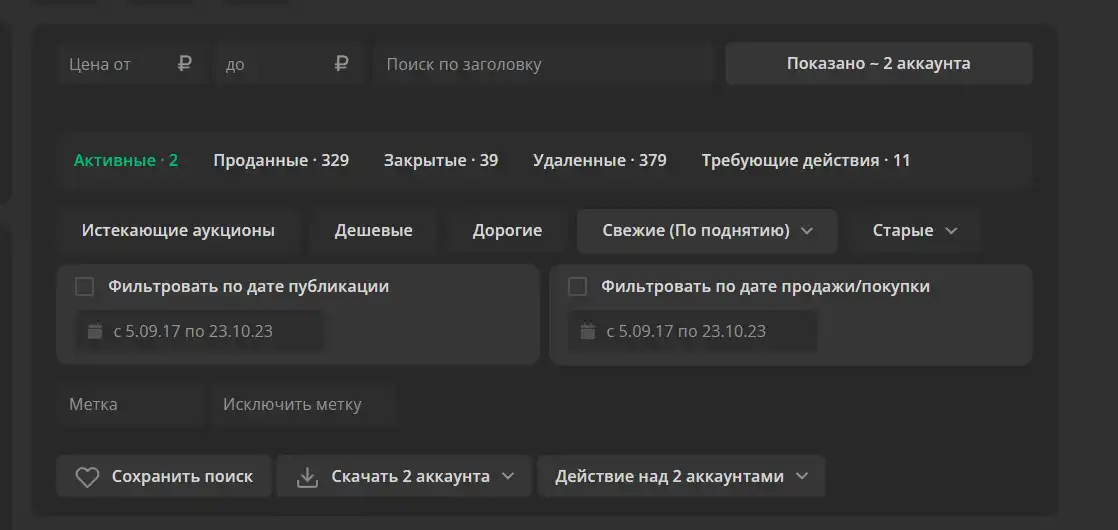The image size is (1118, 530).
Task: Click 'Сохранить поиск' button text
Action: (x=183, y=477)
